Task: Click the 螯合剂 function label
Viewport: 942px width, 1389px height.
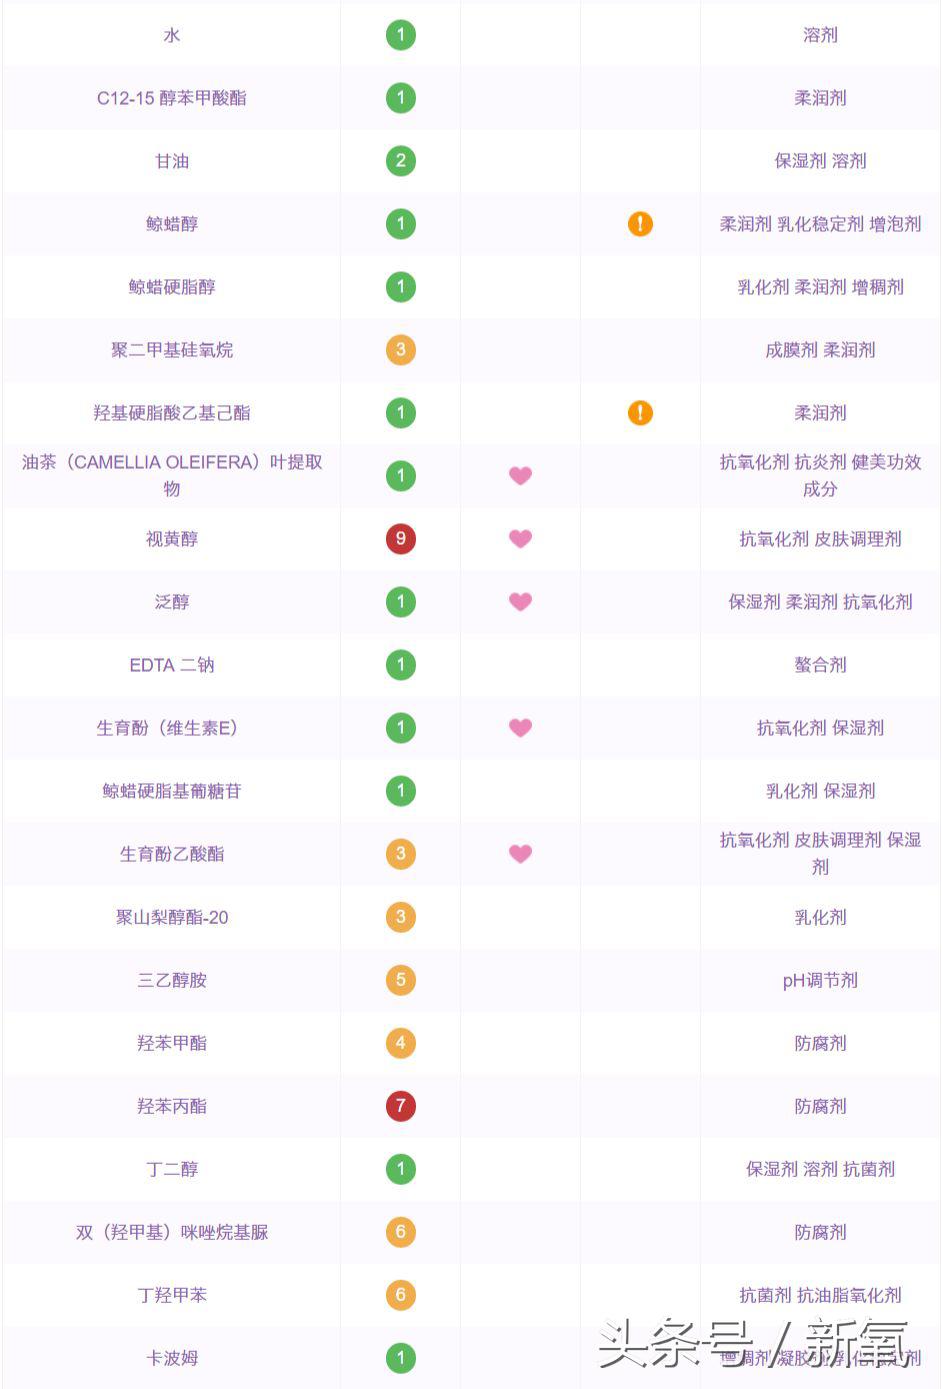Action: point(820,665)
